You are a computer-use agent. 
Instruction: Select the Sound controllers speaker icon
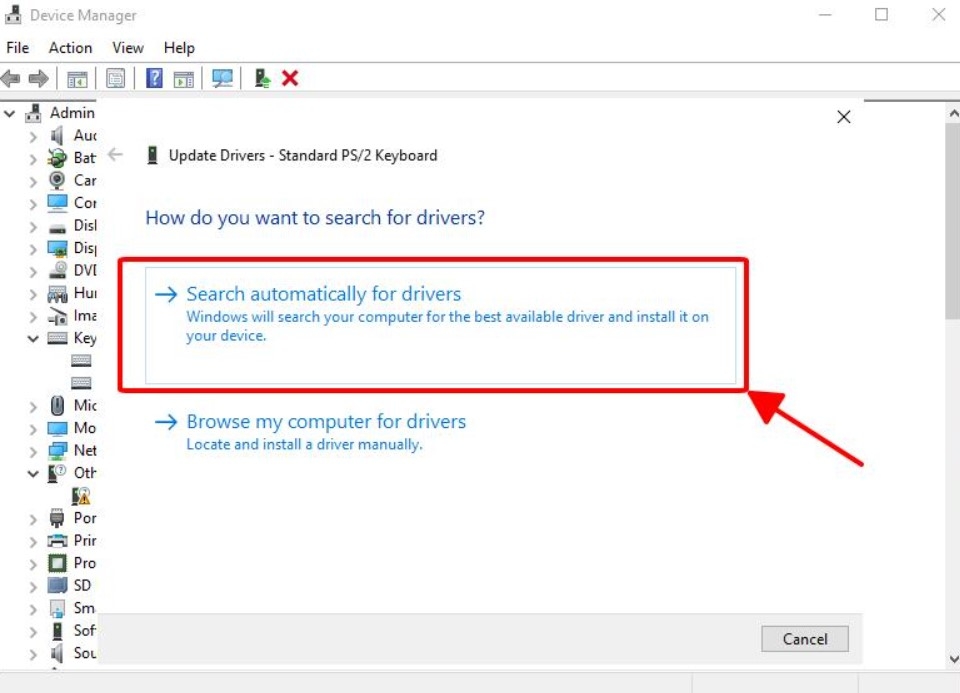(x=57, y=653)
